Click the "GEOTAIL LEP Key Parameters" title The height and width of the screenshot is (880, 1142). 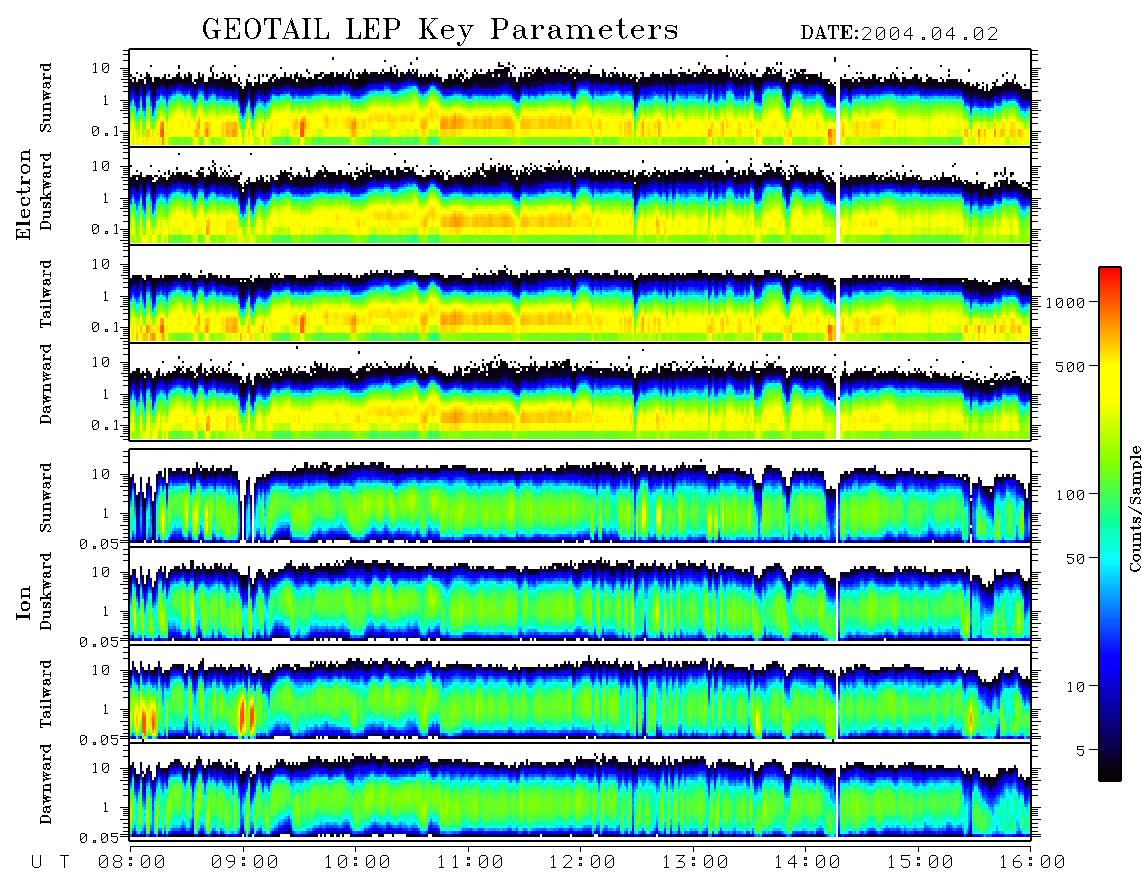440,30
